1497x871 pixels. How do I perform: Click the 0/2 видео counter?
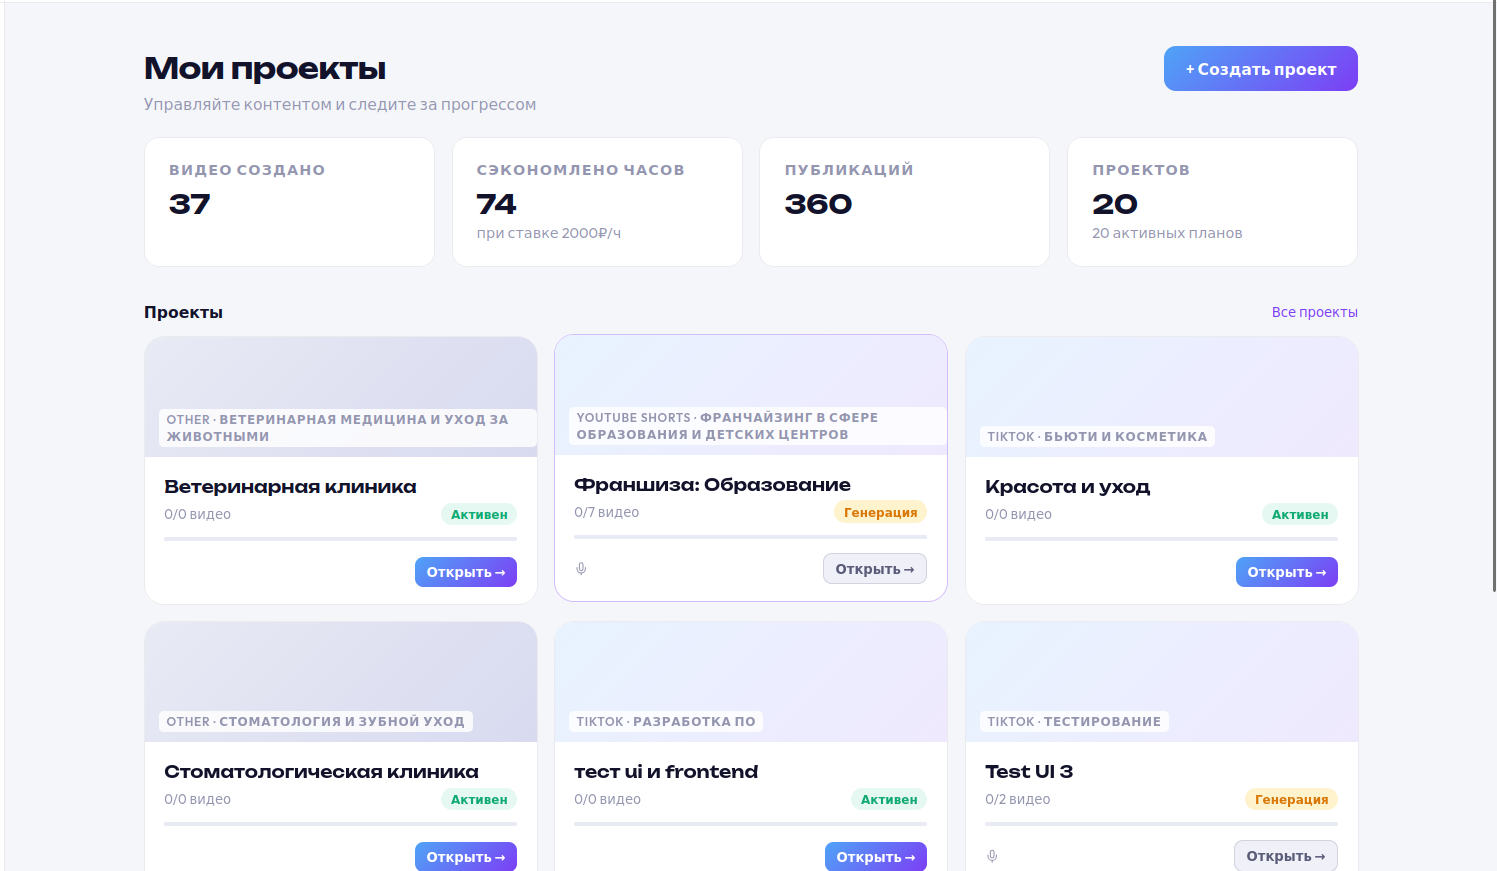(x=1017, y=799)
